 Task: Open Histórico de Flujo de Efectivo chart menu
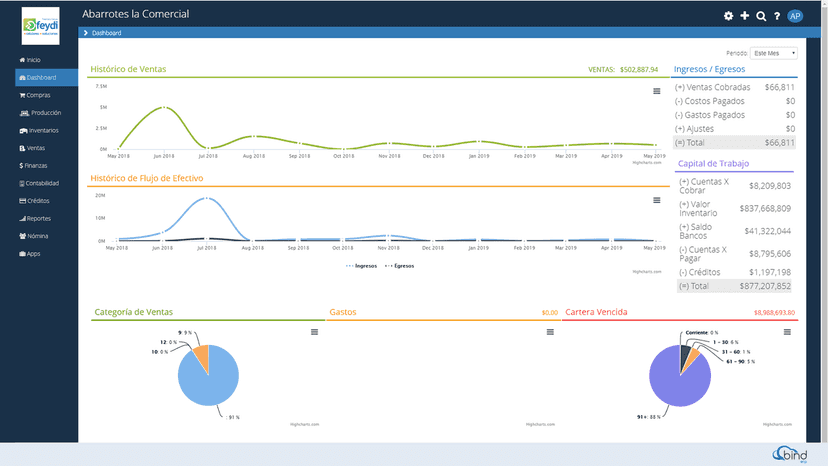click(x=656, y=200)
